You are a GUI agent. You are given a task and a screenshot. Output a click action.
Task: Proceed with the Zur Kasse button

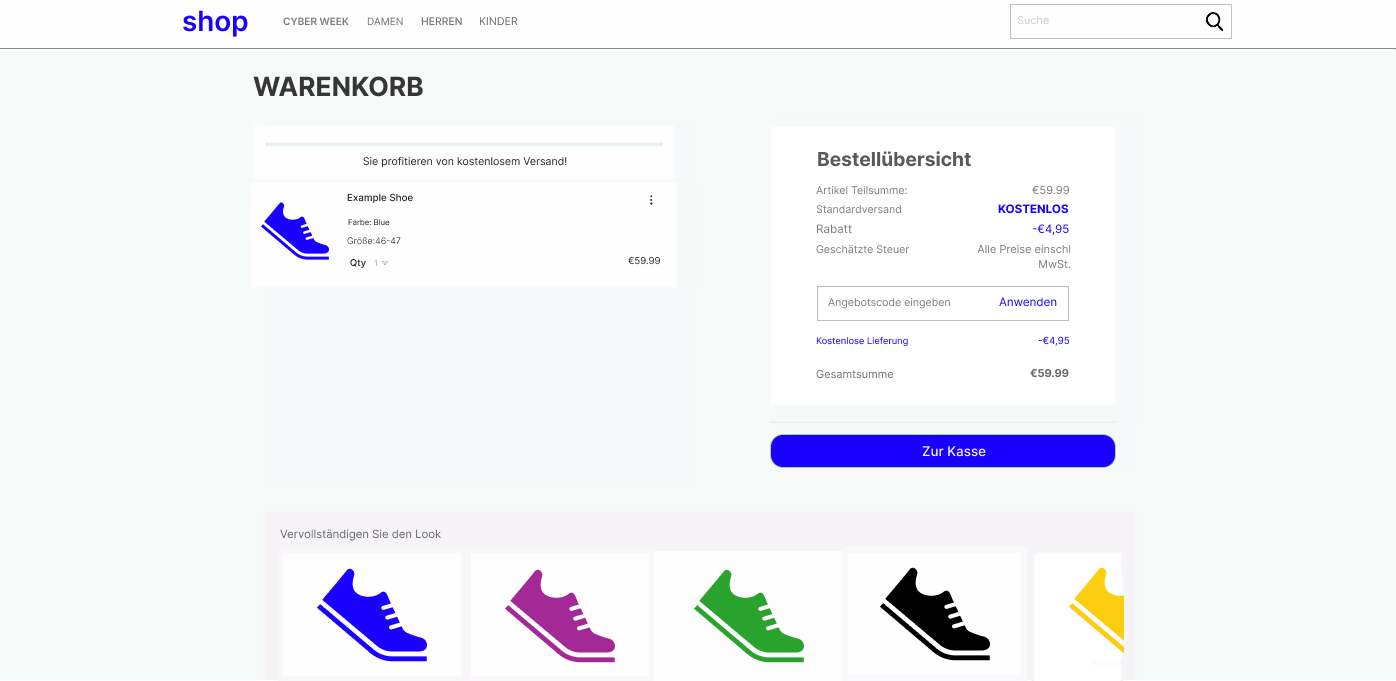click(x=942, y=451)
